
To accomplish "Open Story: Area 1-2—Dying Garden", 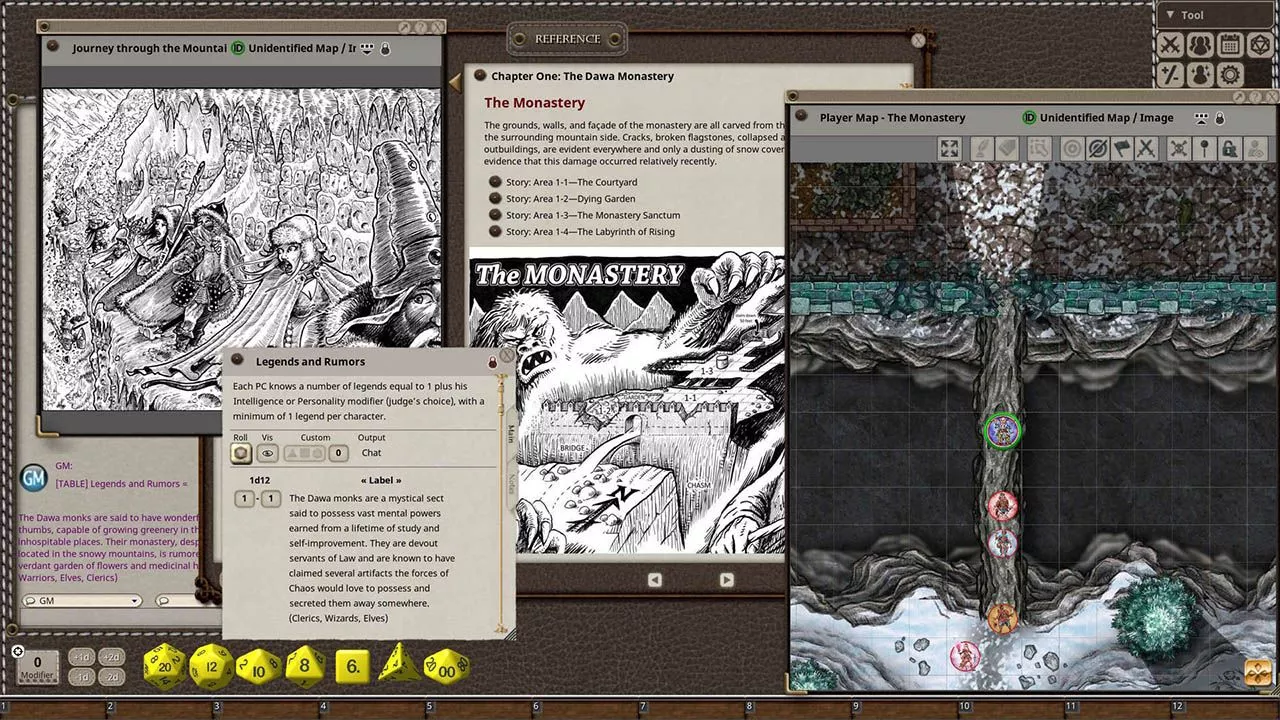I will tap(562, 199).
